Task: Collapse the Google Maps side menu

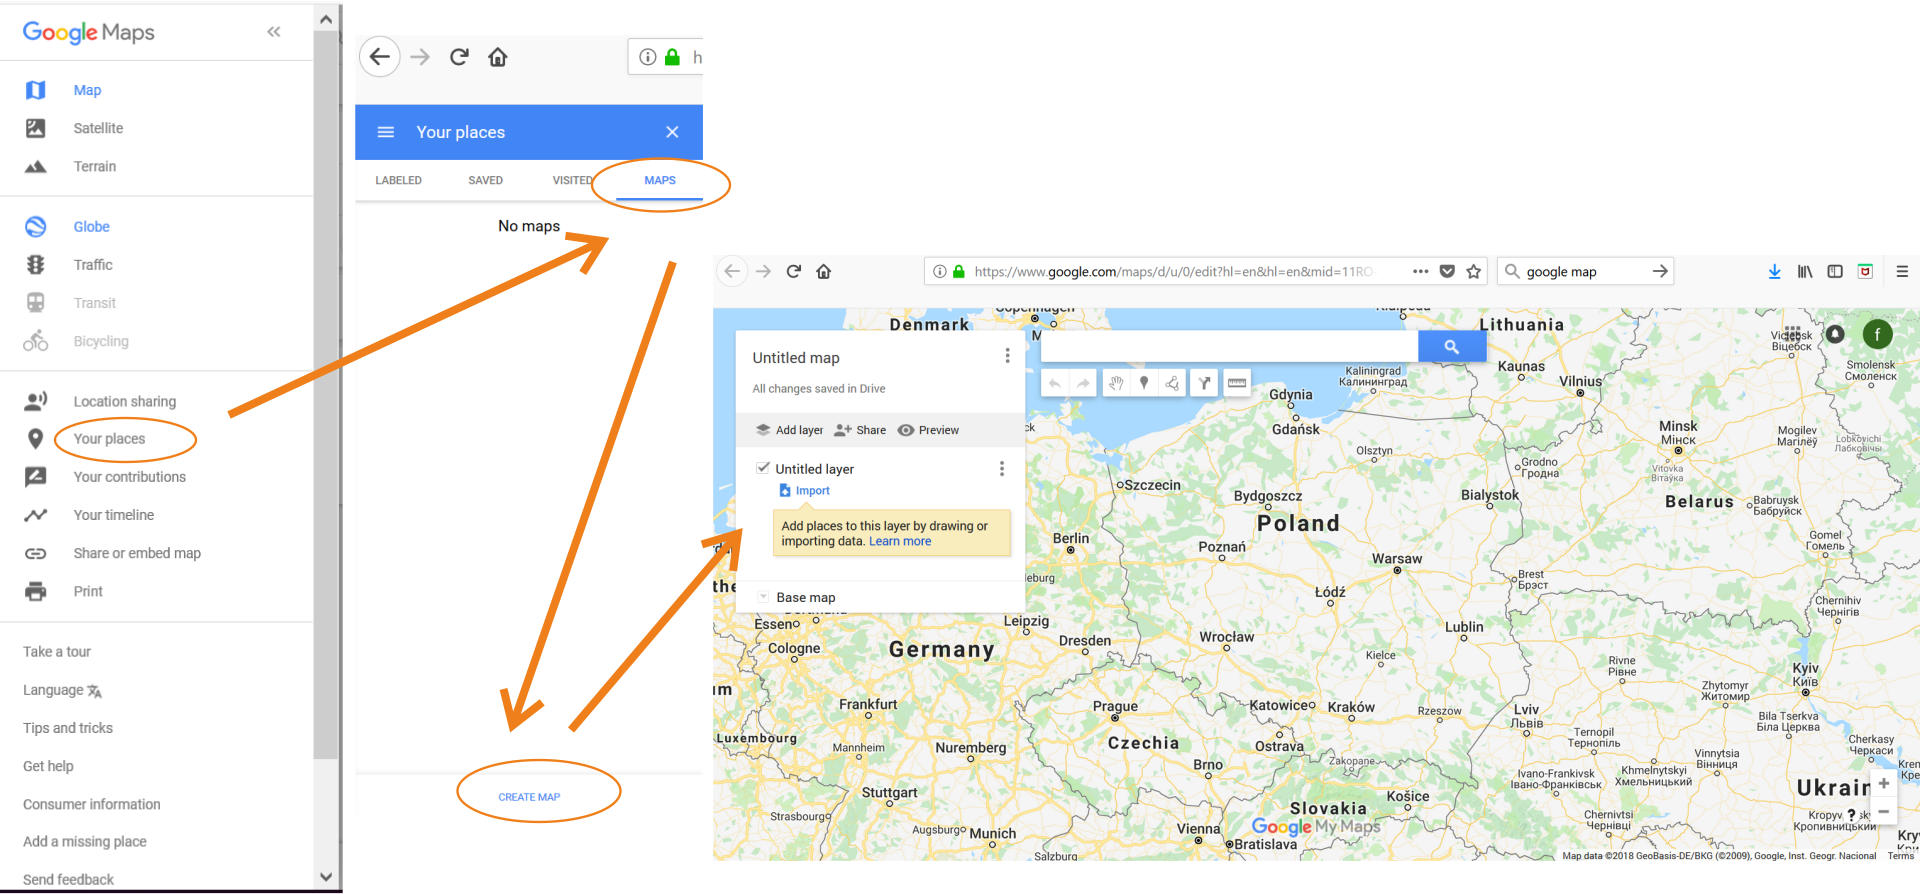Action: 274,32
